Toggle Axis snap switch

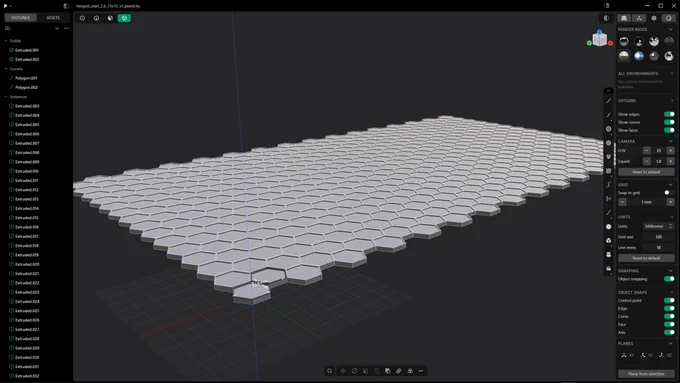tap(669, 332)
